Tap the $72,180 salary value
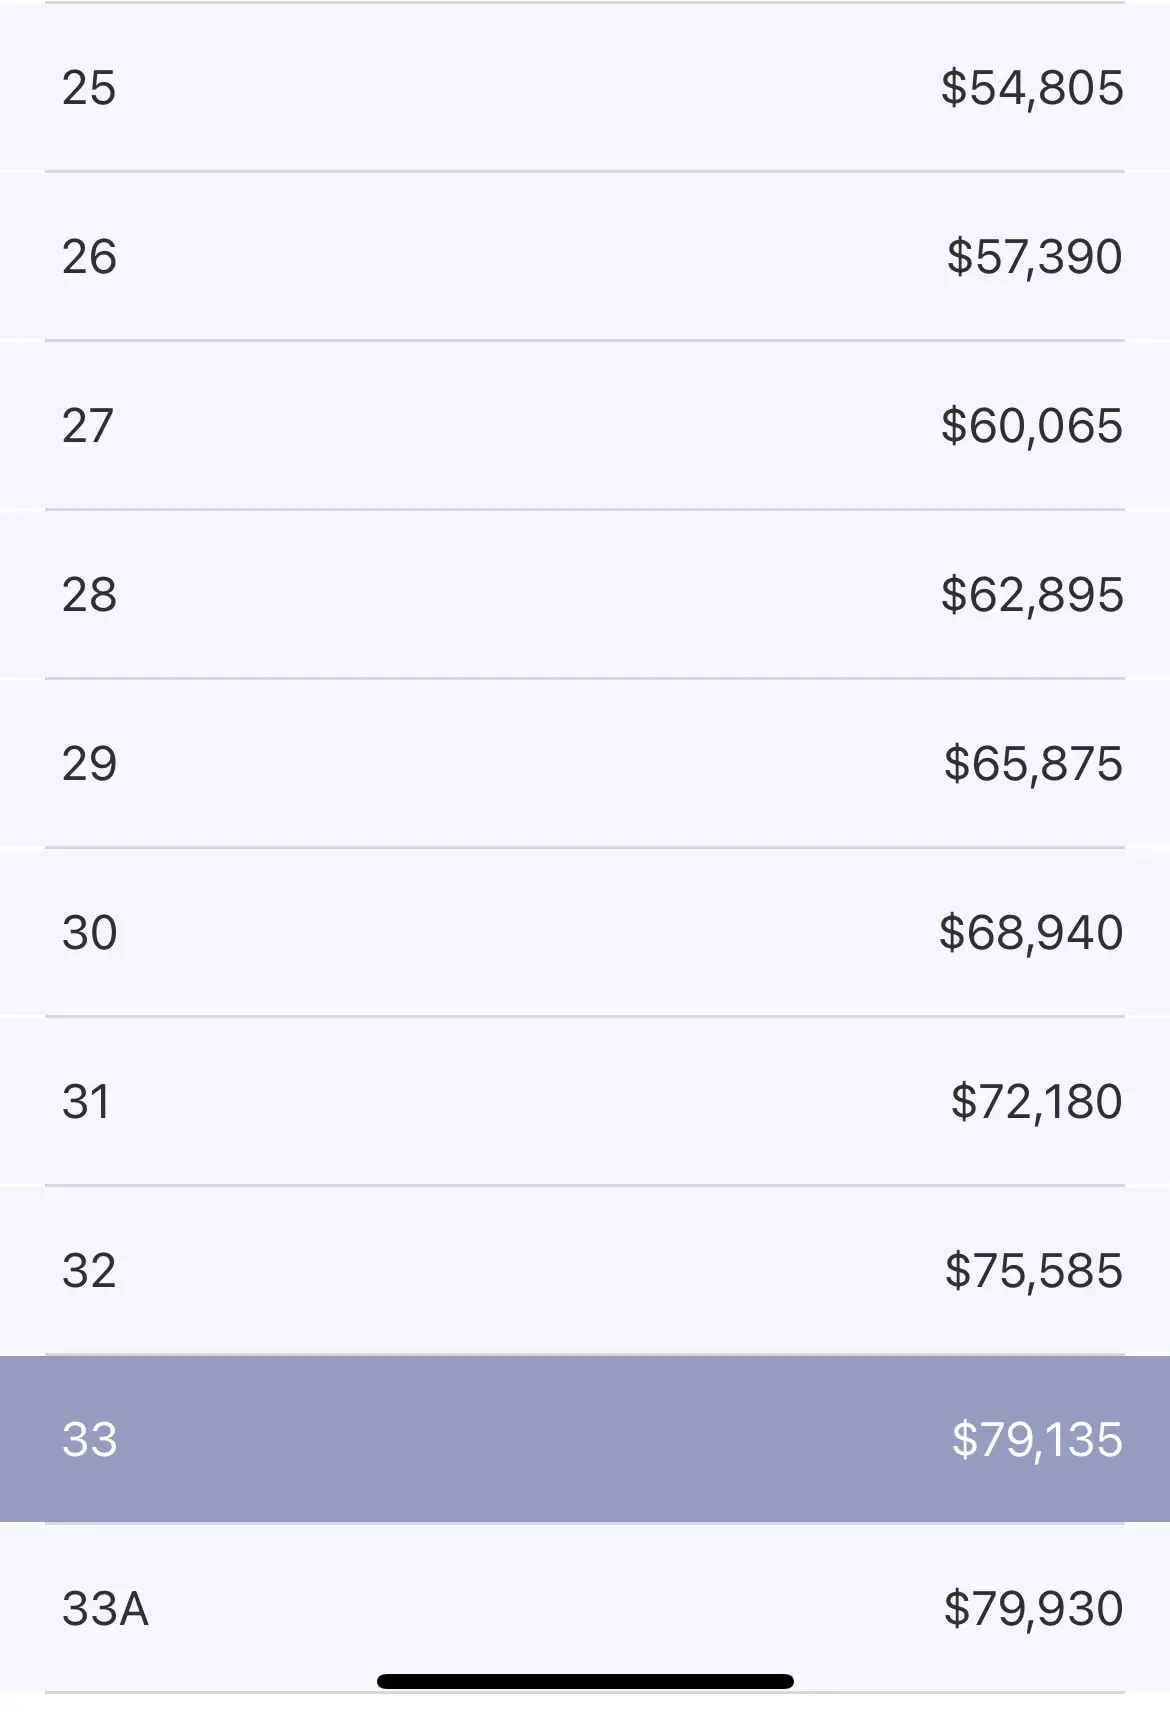The height and width of the screenshot is (1712, 1170). [1037, 1102]
